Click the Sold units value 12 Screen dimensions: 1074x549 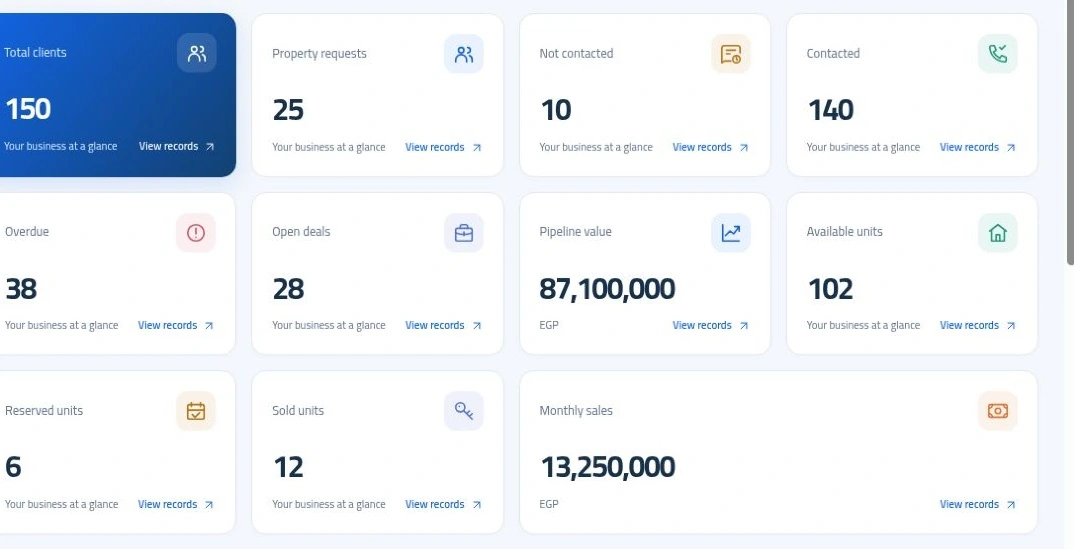click(x=288, y=468)
